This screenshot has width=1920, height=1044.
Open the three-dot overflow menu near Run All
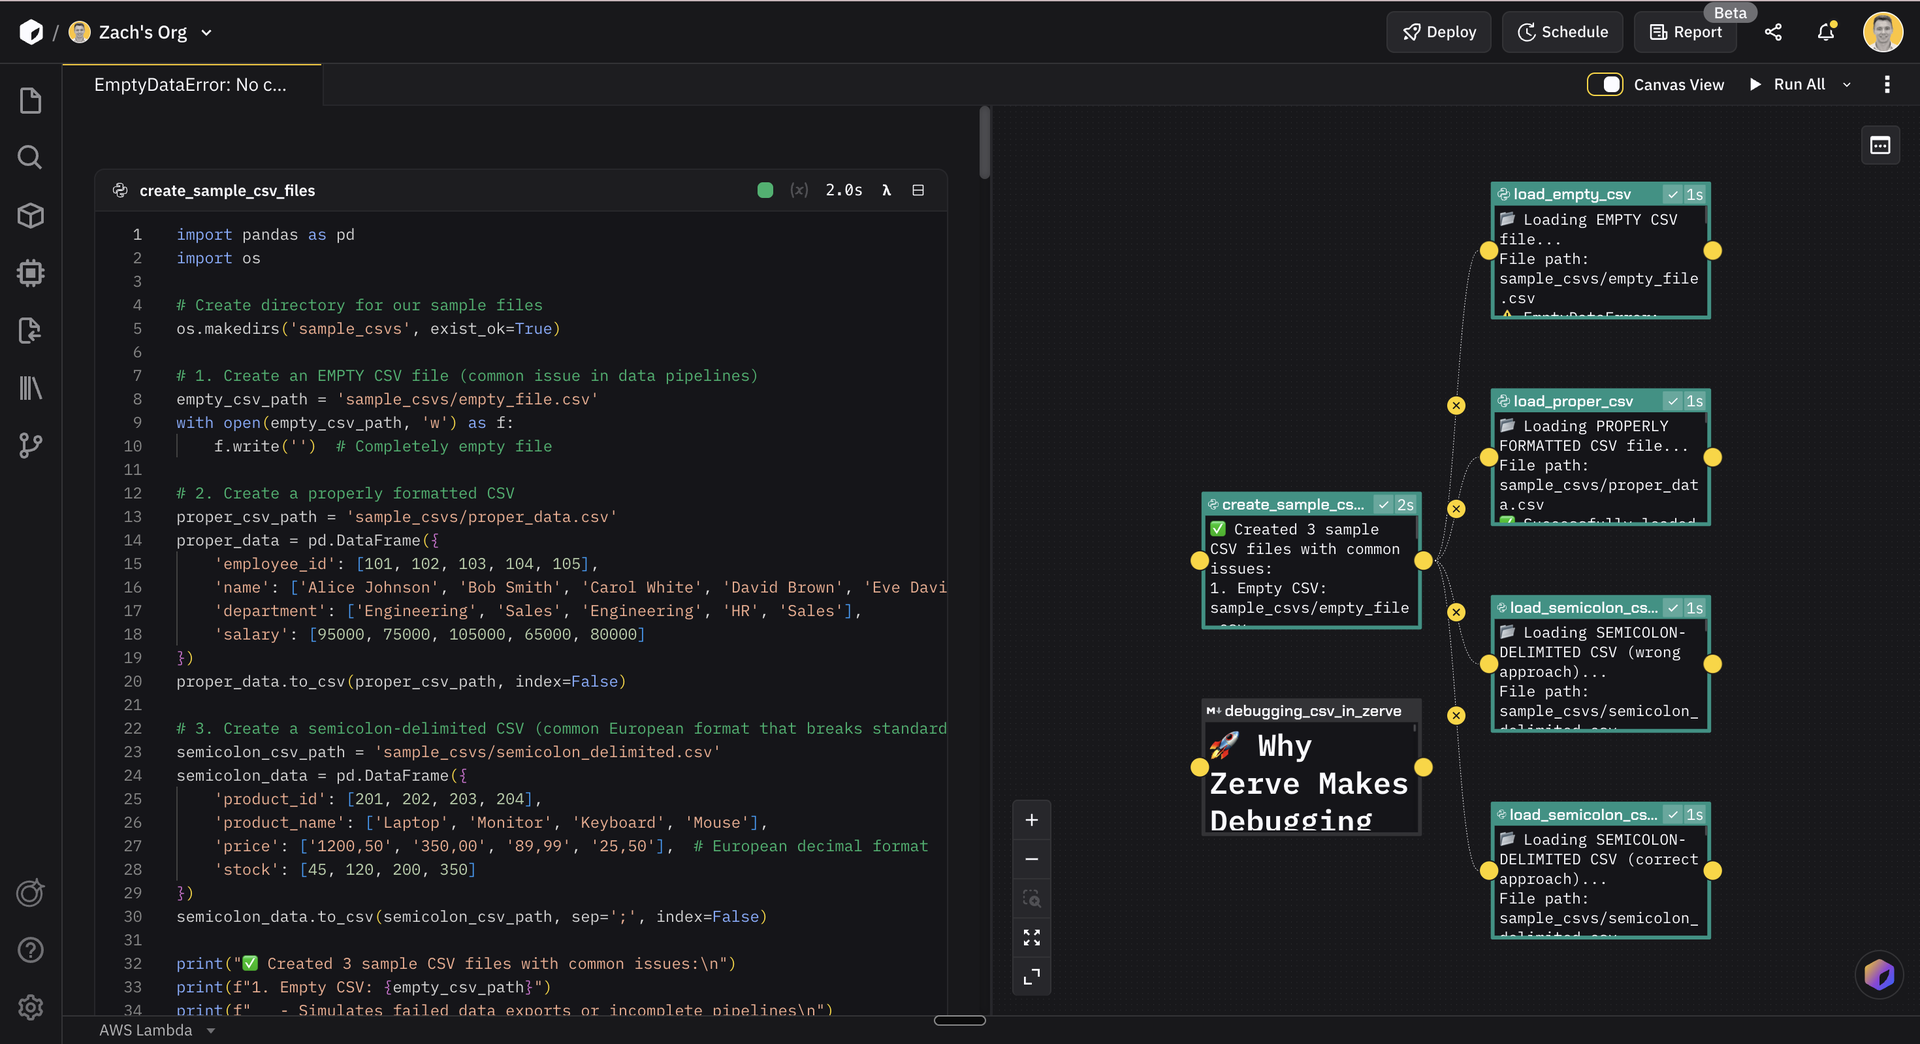(x=1888, y=84)
